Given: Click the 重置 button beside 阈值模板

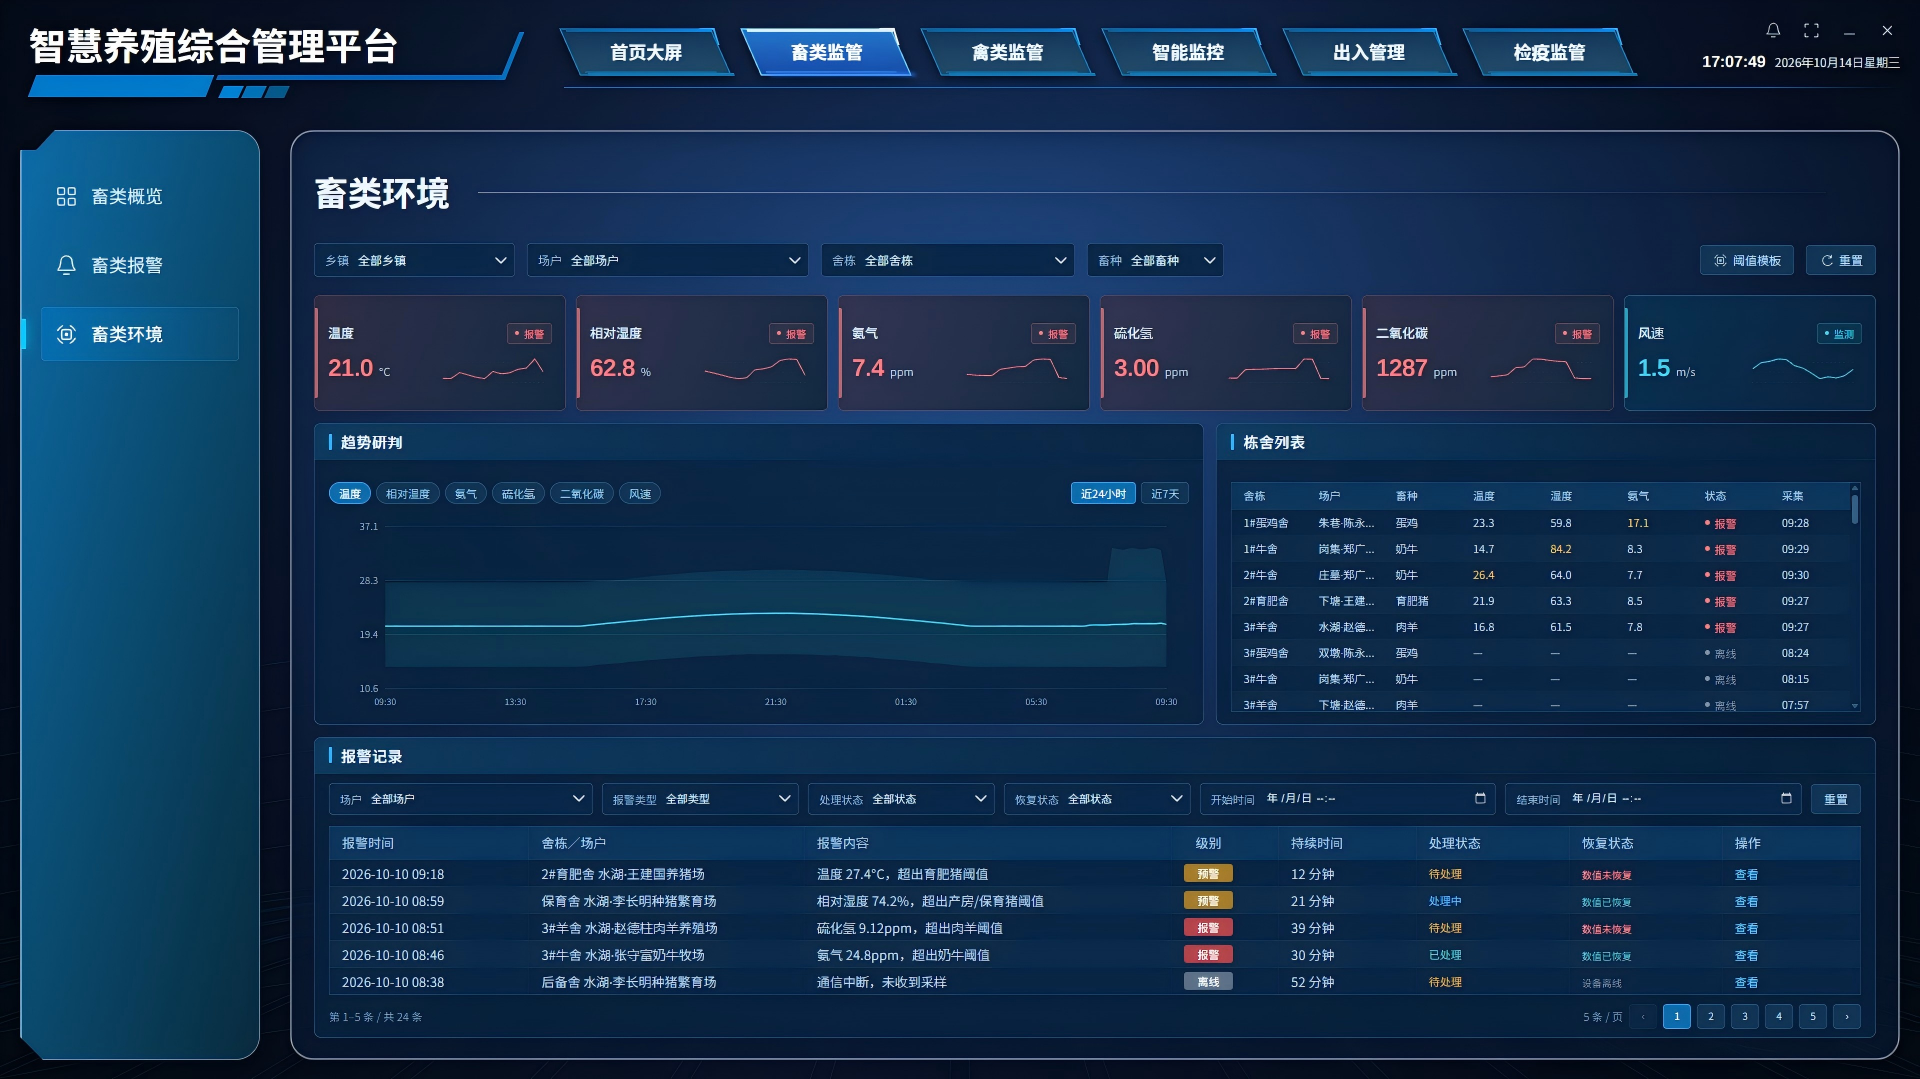Looking at the screenshot, I should [x=1841, y=260].
